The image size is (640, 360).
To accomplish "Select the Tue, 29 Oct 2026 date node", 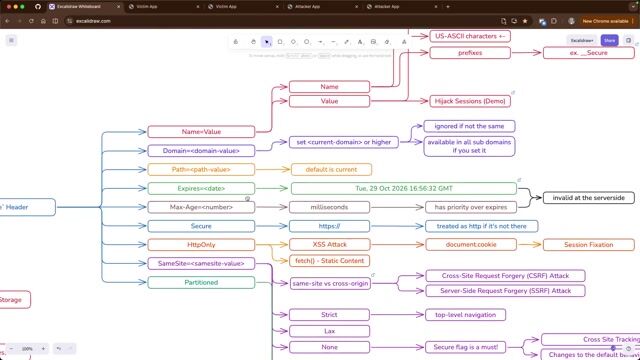I will [404, 188].
